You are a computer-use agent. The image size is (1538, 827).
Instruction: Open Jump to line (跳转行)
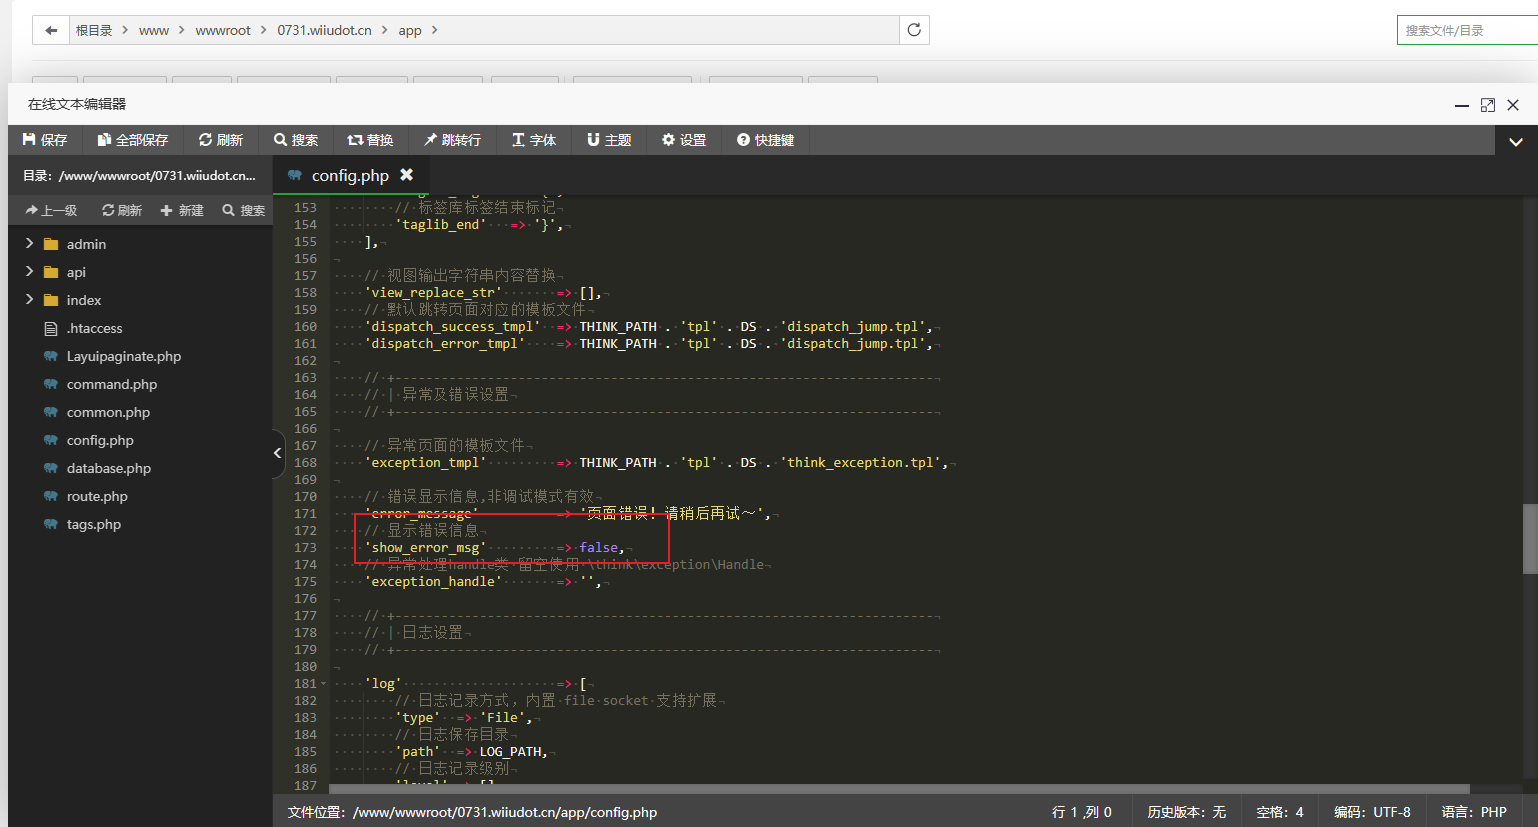[452, 140]
